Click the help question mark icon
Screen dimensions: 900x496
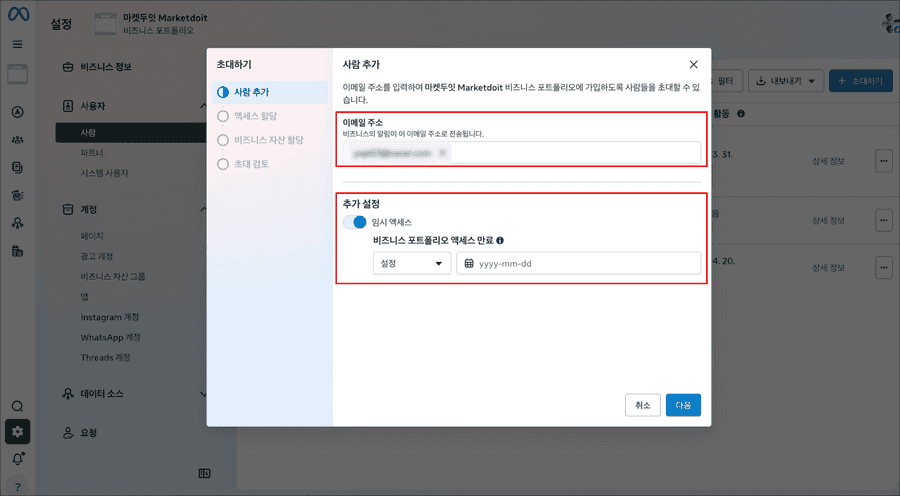[x=18, y=487]
